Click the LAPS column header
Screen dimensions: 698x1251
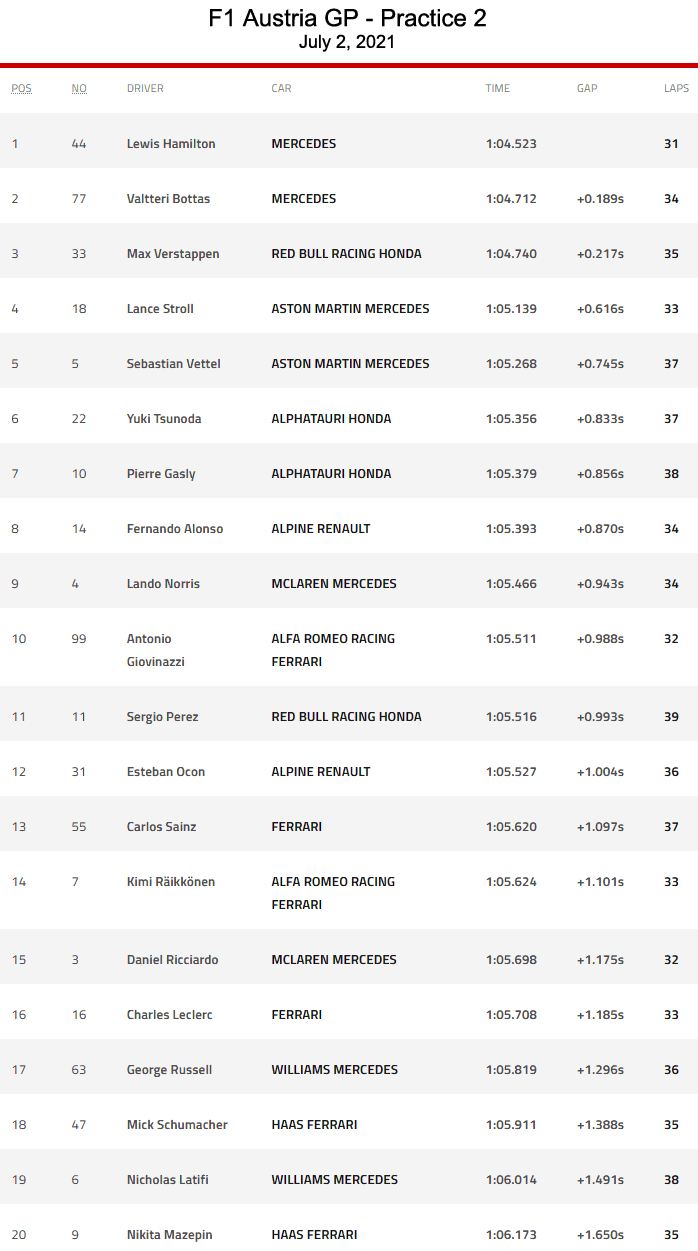(x=676, y=88)
